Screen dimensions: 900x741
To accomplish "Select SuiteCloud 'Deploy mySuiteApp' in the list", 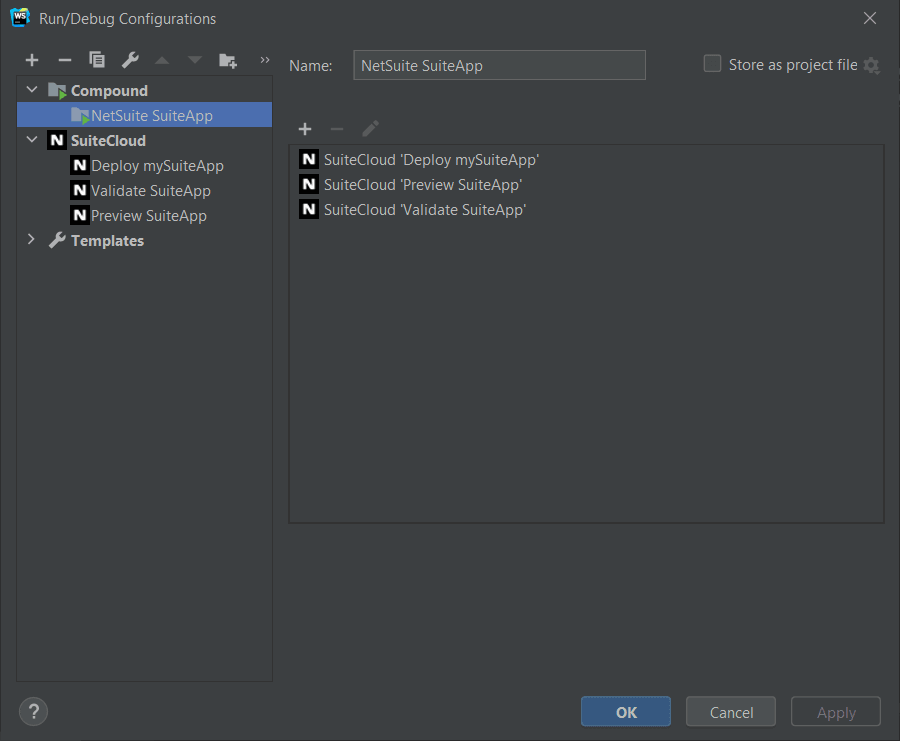I will (x=586, y=160).
